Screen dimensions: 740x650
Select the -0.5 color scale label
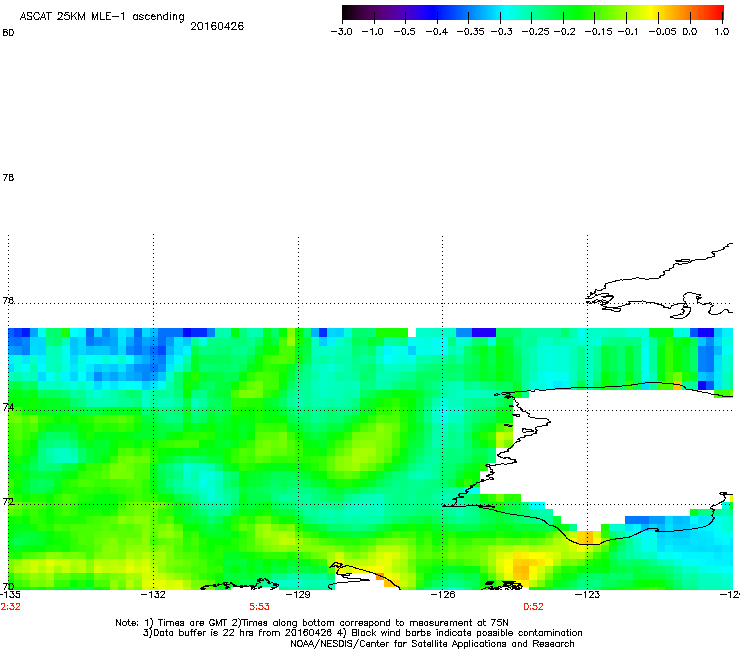[404, 32]
